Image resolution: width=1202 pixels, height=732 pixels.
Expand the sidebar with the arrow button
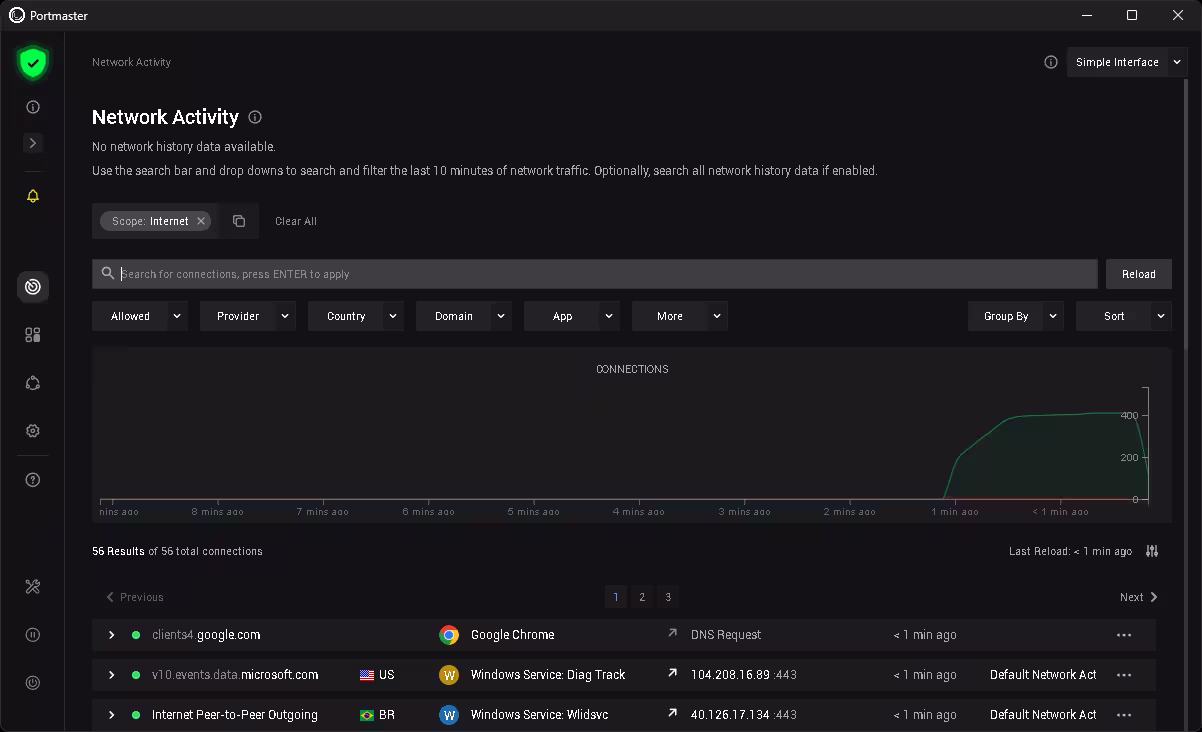(33, 143)
